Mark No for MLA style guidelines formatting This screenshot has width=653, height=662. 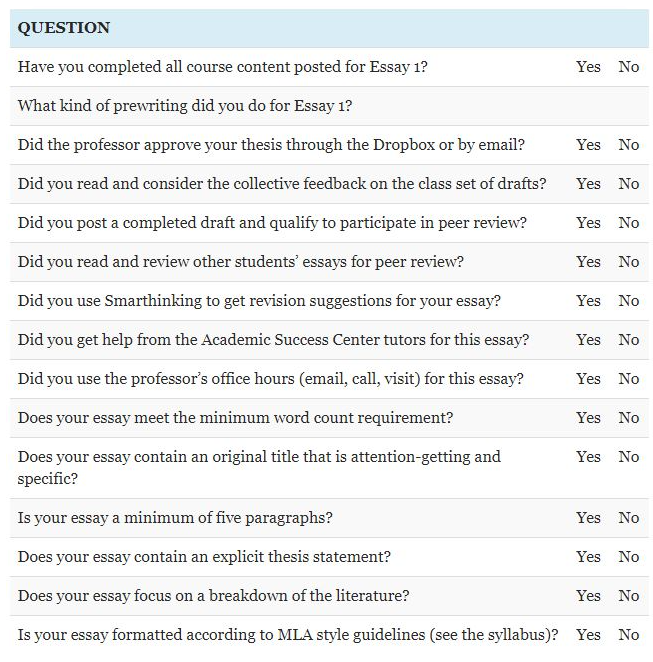[628, 635]
